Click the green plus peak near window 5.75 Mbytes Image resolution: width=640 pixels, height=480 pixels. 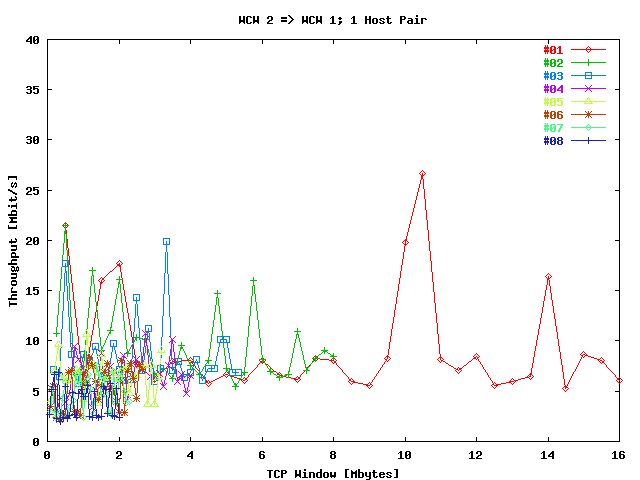[253, 280]
